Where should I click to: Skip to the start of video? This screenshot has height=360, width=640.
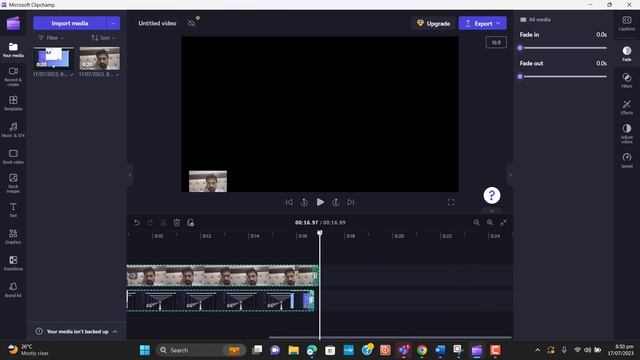(x=289, y=202)
